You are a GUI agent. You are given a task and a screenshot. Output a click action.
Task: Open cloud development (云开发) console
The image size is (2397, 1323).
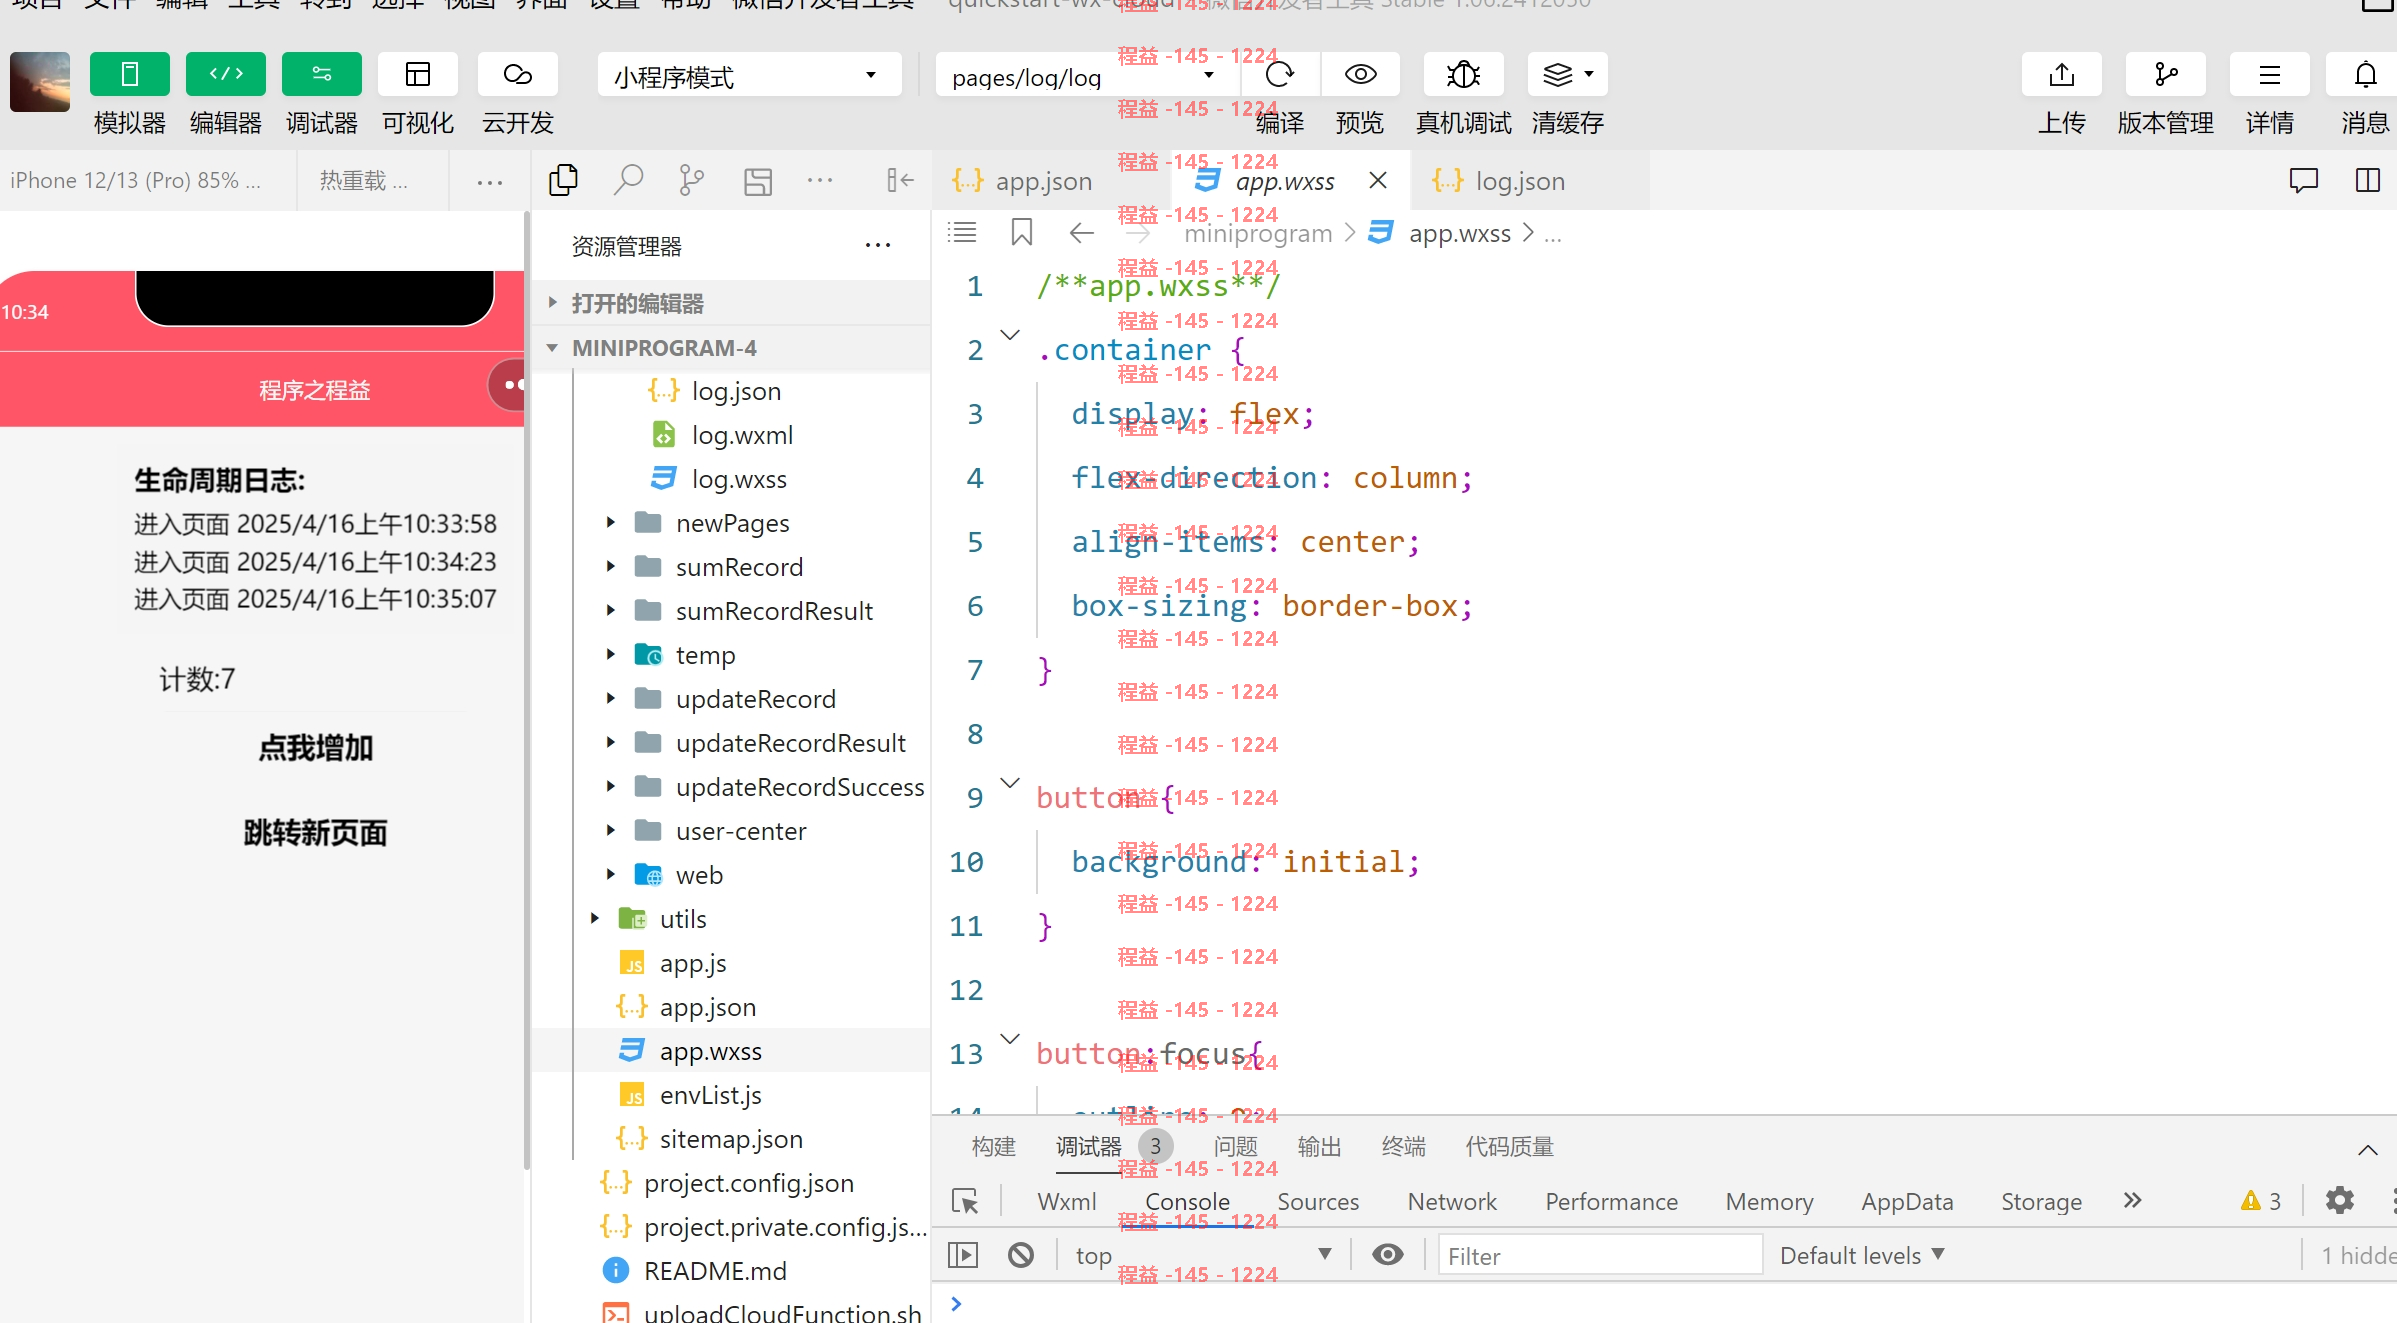(x=517, y=75)
